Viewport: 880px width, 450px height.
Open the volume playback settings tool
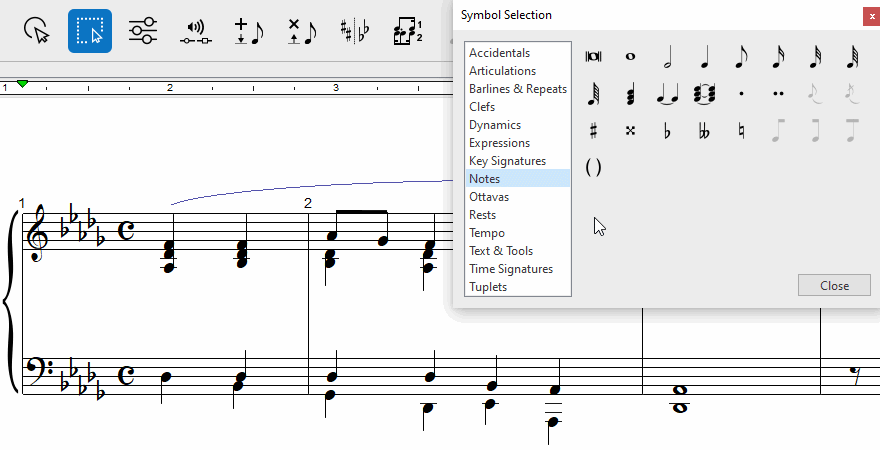click(196, 31)
